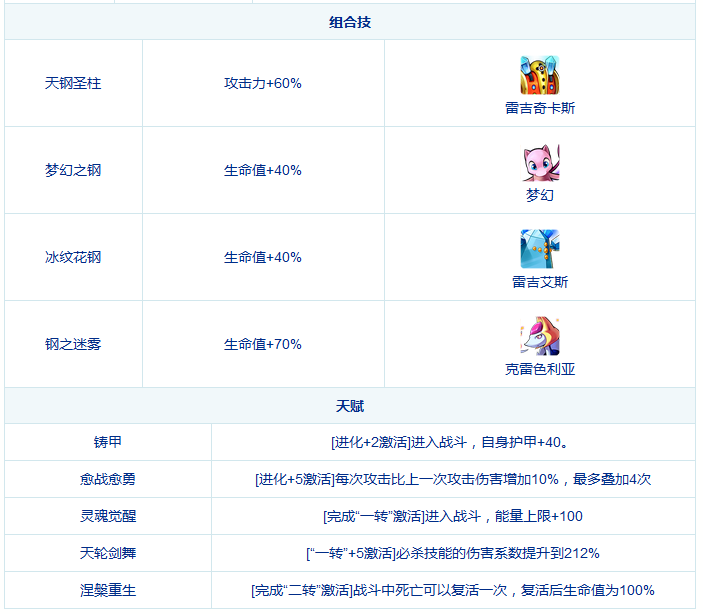The image size is (703, 614).
Task: Click the 灵魂觉醒 talent name
Action: 108,516
